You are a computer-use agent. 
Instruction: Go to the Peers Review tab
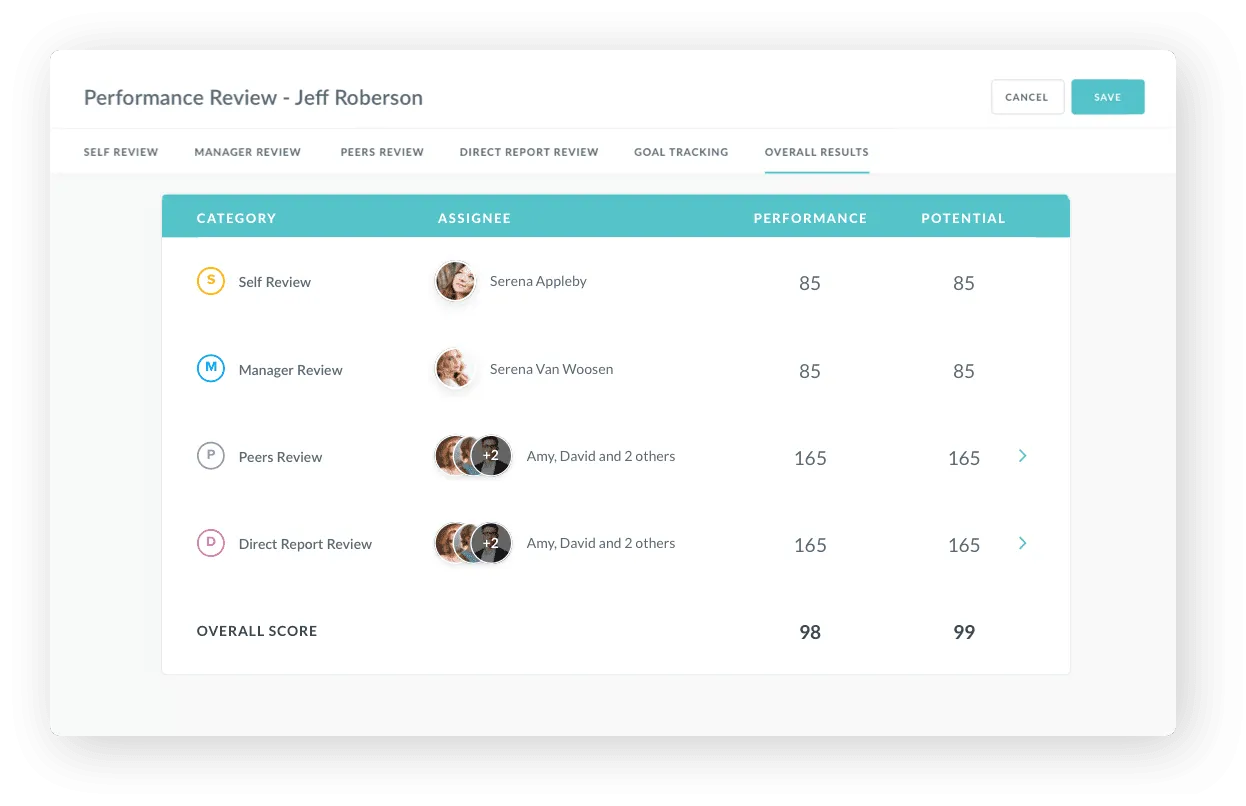click(382, 152)
